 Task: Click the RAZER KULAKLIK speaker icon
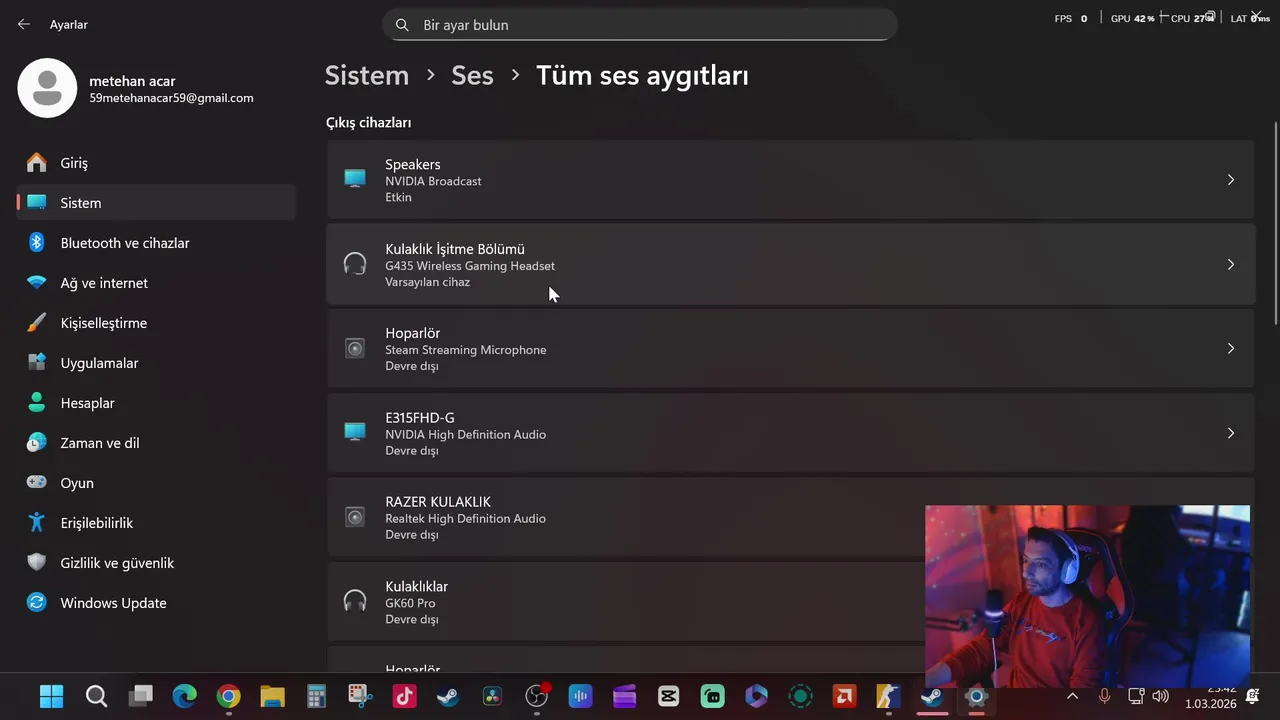[x=355, y=517]
